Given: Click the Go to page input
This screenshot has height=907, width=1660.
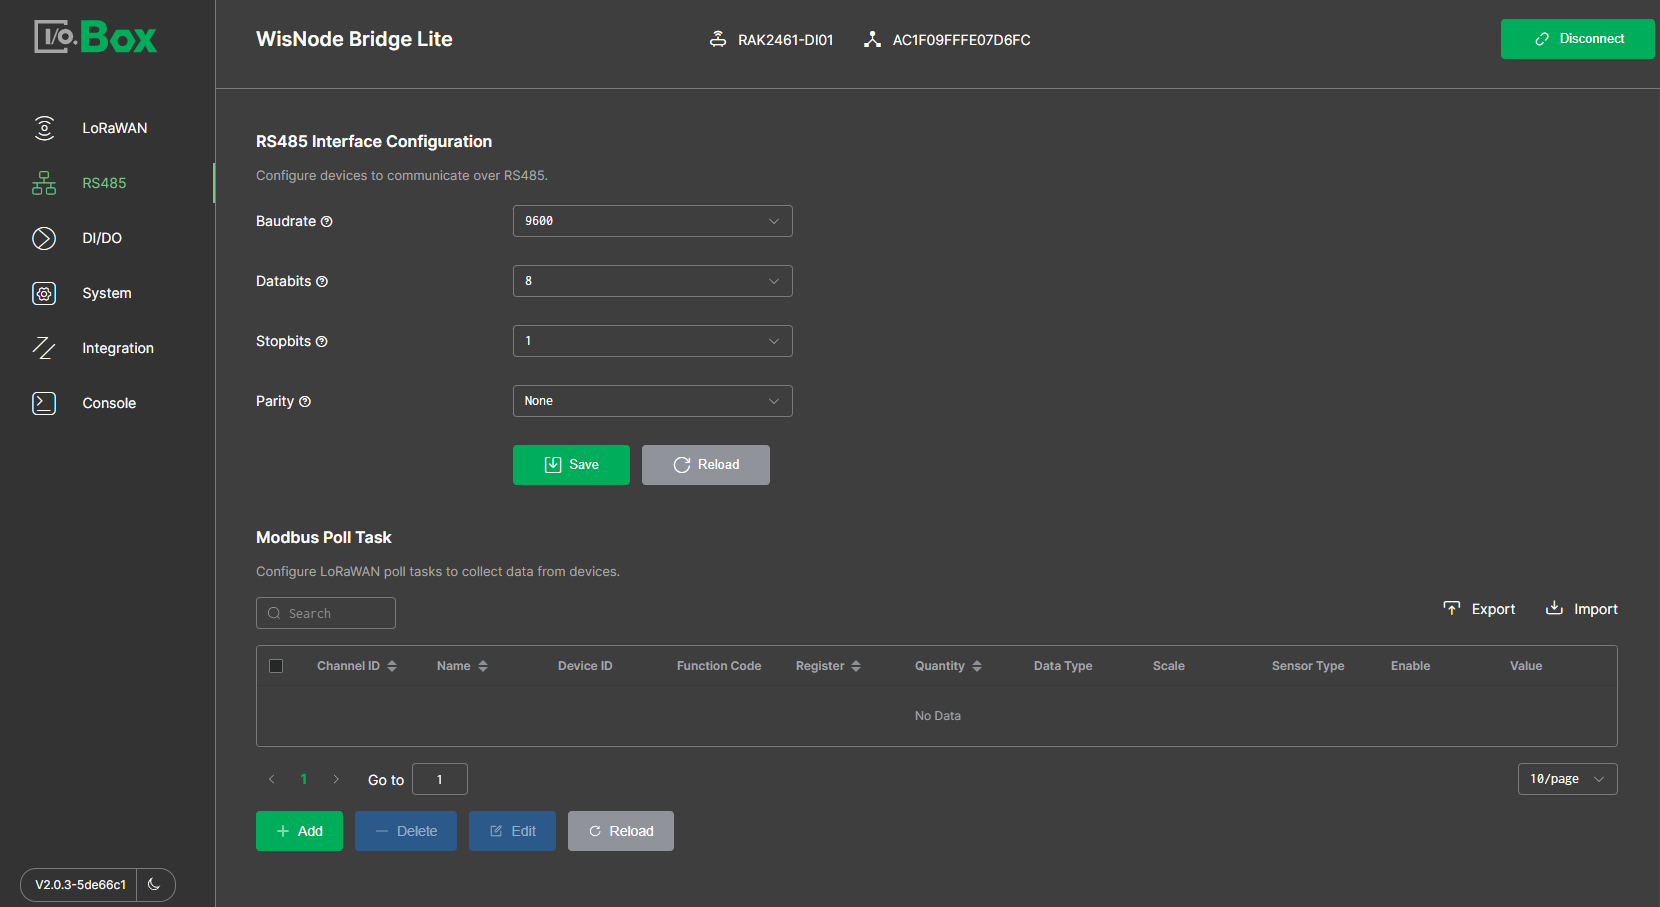Looking at the screenshot, I should point(440,779).
